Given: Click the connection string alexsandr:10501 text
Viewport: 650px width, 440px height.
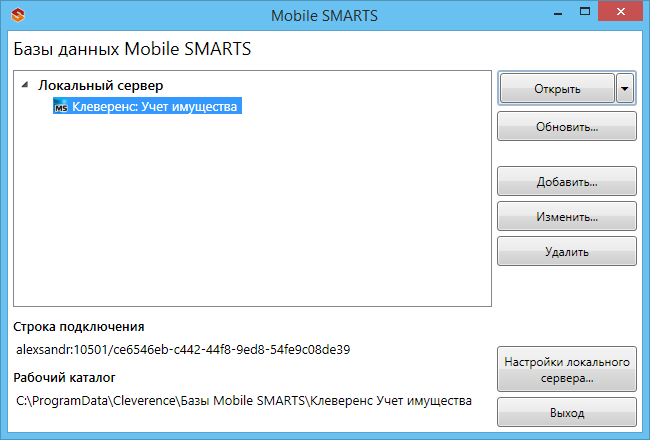Looking at the screenshot, I should (x=183, y=350).
